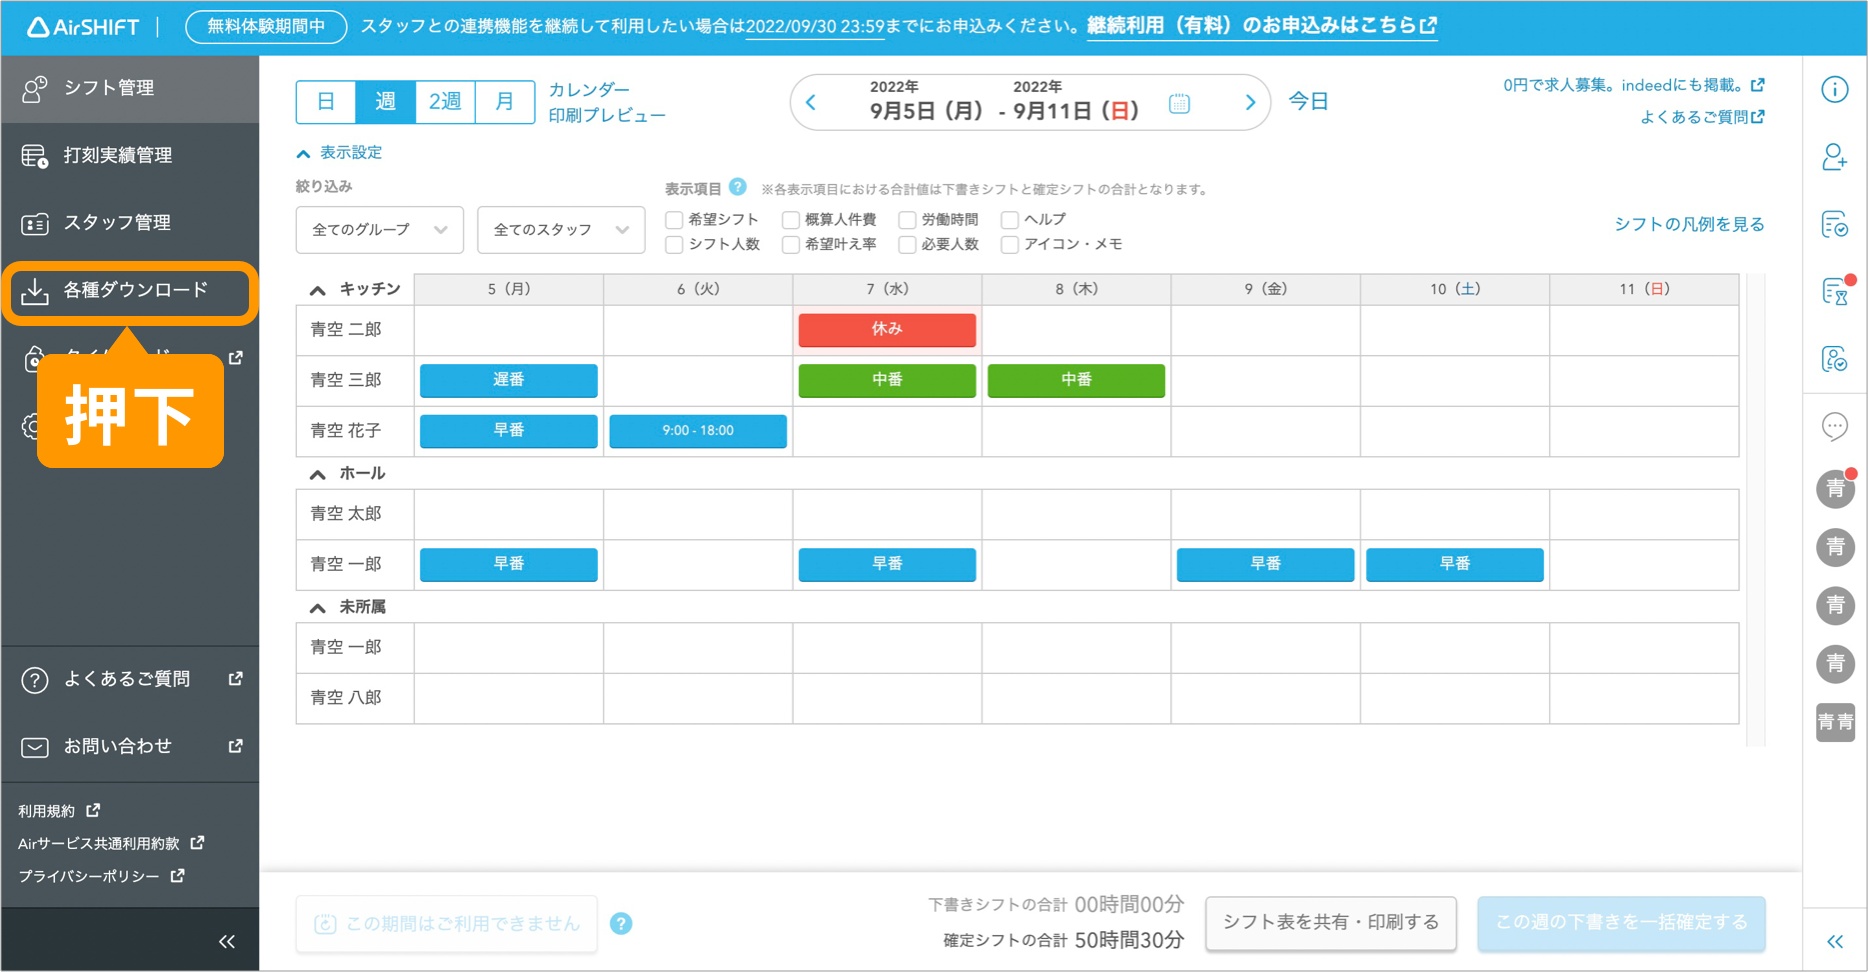The image size is (1868, 972).
Task: Open the calendar date picker icon
Action: [x=1179, y=103]
